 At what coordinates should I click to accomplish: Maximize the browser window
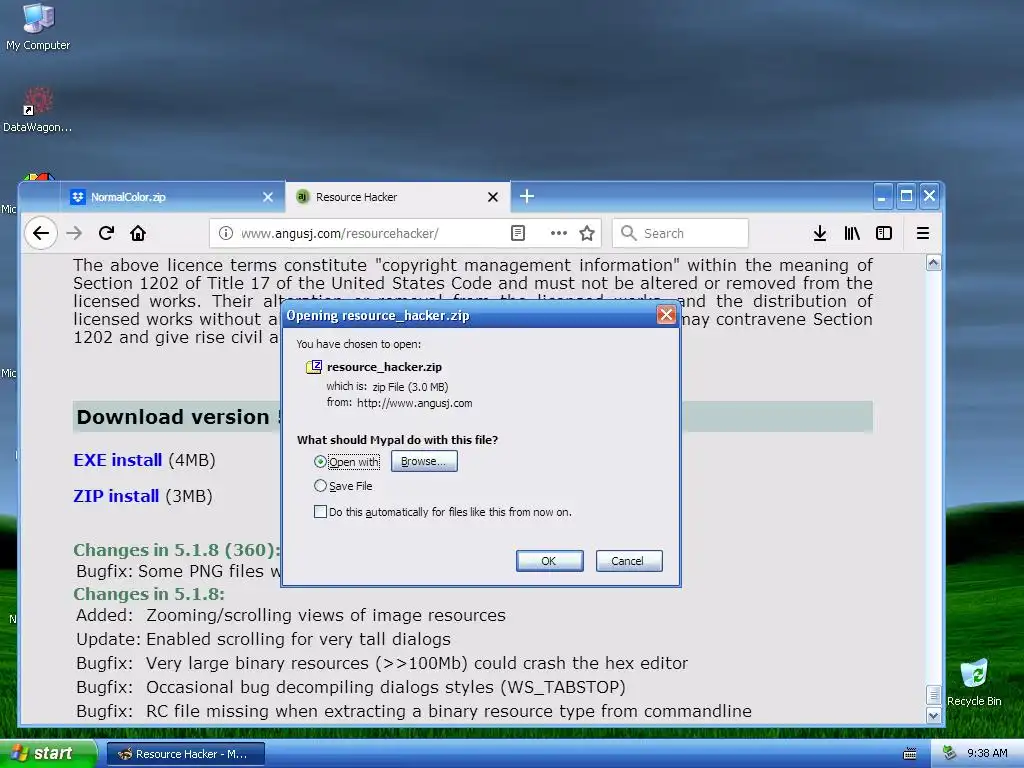(x=906, y=196)
